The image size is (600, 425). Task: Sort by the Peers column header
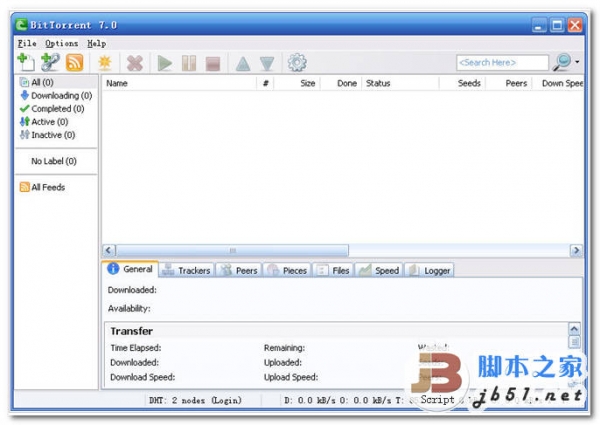509,83
